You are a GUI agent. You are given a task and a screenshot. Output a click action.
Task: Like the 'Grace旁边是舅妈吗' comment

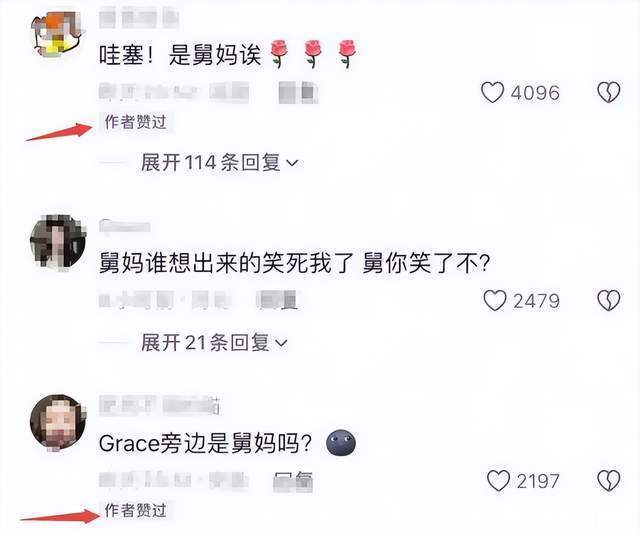tap(498, 481)
